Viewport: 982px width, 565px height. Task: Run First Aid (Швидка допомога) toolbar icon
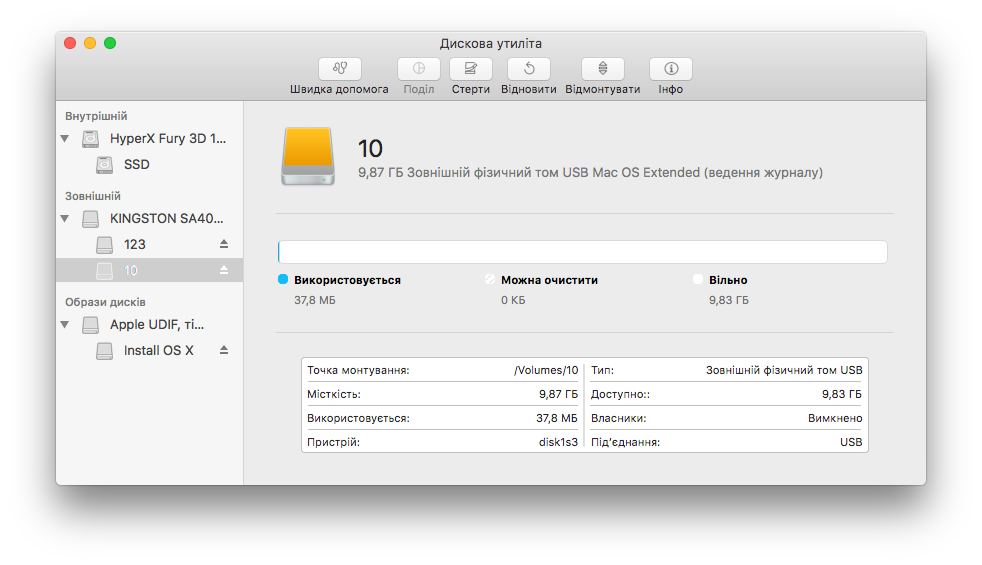coord(339,69)
